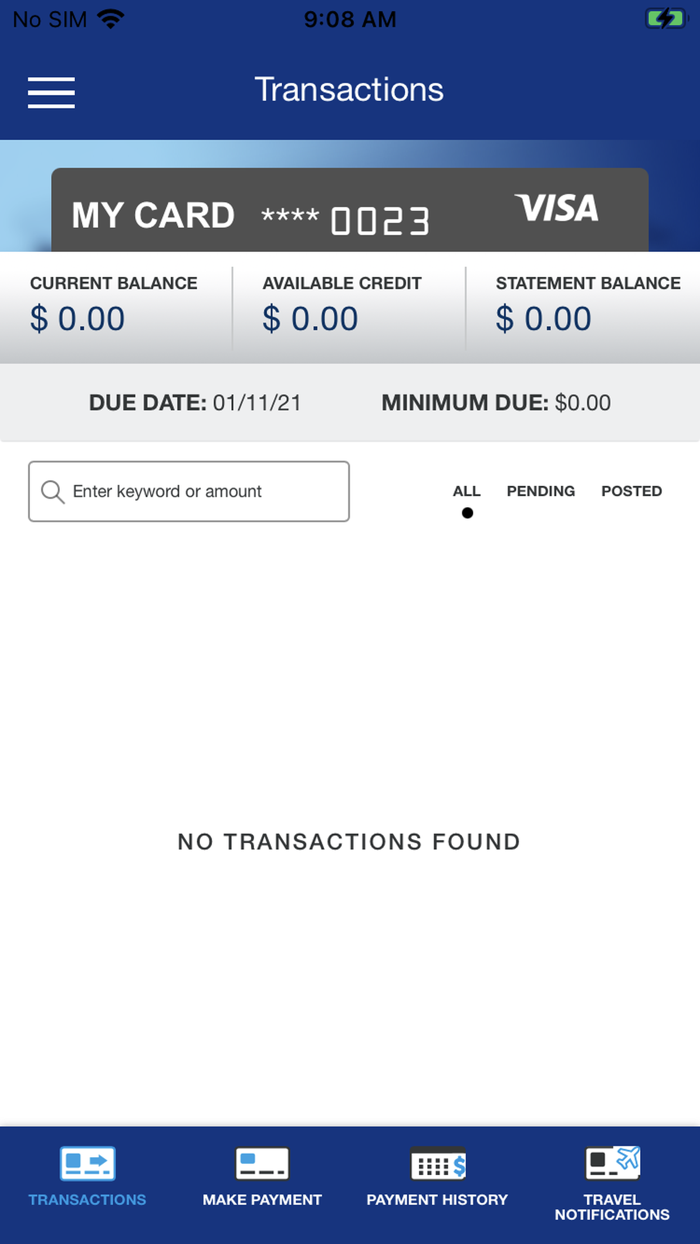This screenshot has height=1244, width=700.
Task: Tap the Wi-Fi status icon
Action: (x=109, y=17)
